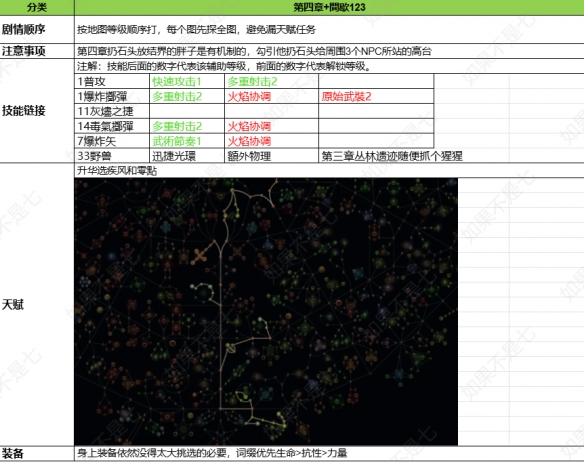Select 火焰协调 in the 7爆炸矢 row
Image resolution: width=584 pixels, height=462 pixels.
point(272,141)
